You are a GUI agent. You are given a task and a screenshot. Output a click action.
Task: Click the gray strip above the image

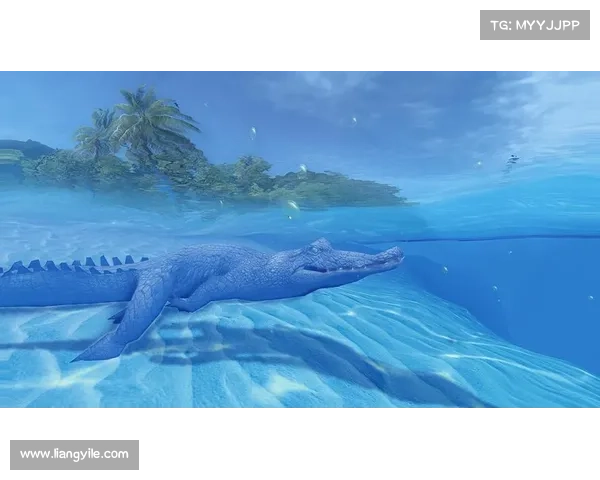click(300, 67)
